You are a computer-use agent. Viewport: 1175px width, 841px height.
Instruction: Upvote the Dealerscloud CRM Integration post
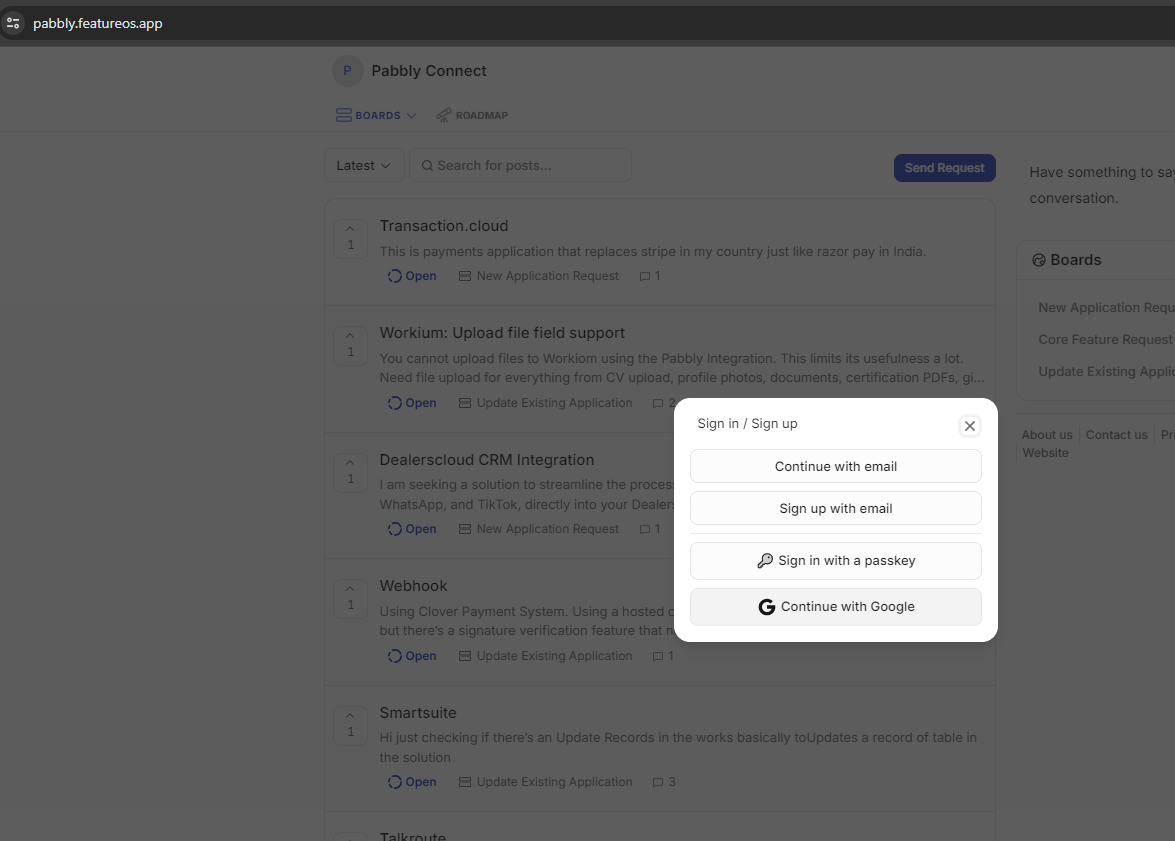[351, 472]
